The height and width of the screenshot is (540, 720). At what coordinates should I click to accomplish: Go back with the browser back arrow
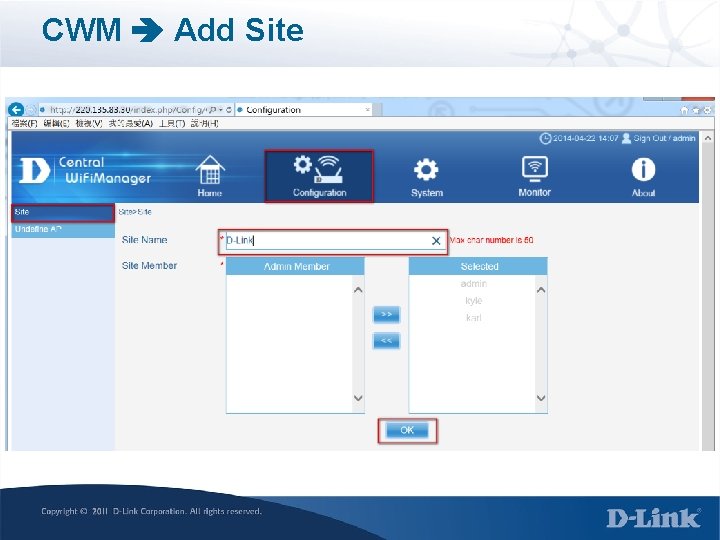16,110
